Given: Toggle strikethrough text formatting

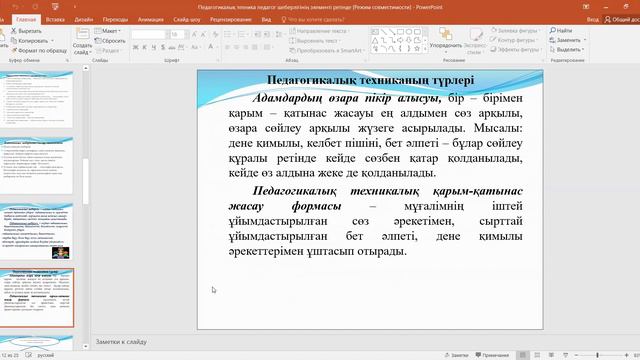Looking at the screenshot, I should pyautogui.click(x=172, y=47).
